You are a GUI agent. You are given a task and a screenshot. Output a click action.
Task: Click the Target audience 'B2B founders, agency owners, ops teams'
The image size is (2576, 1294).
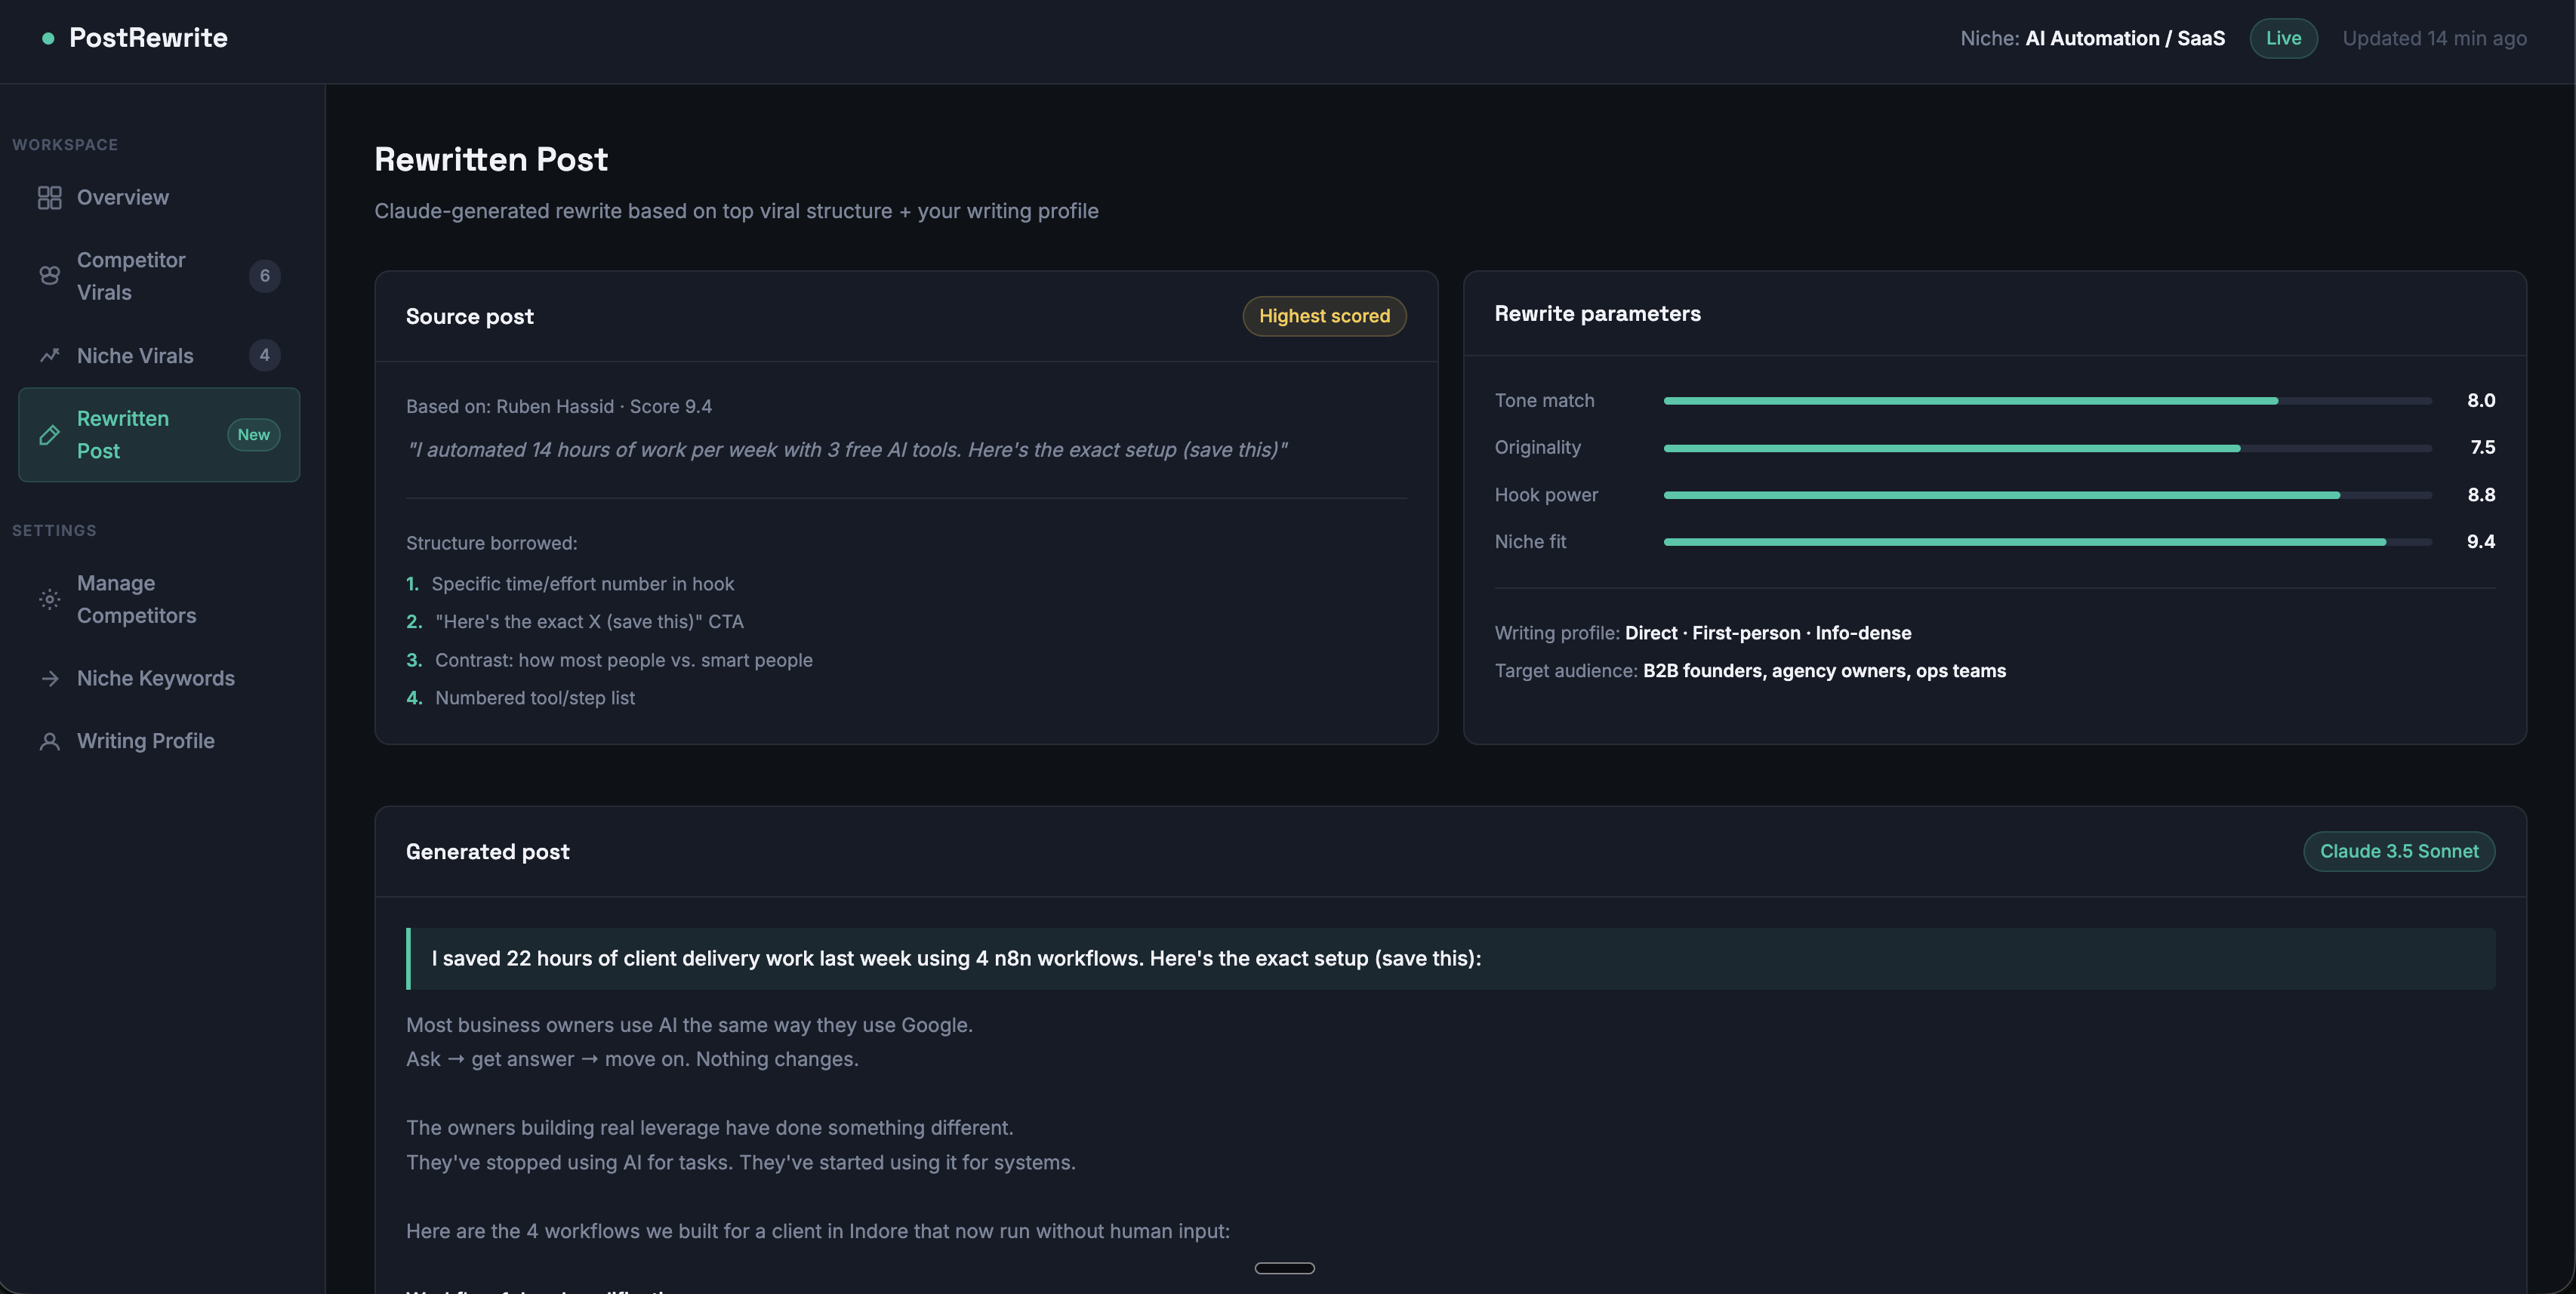pos(1824,671)
